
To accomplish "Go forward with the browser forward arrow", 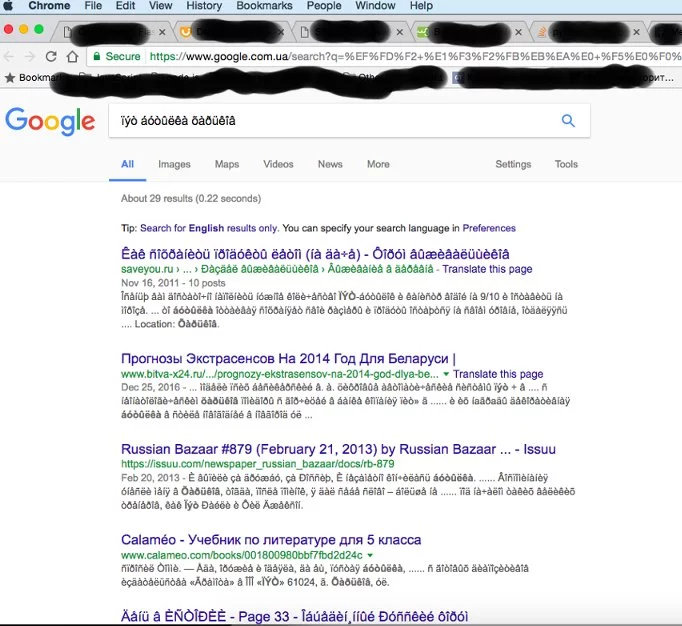I will pyautogui.click(x=30, y=57).
